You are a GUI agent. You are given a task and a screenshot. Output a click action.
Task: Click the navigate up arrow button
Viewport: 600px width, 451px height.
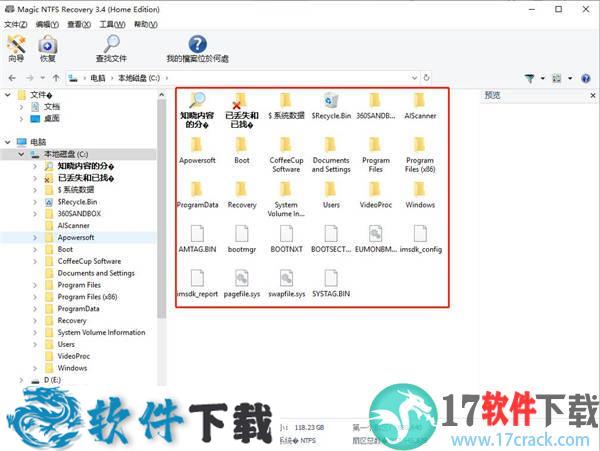pyautogui.click(x=55, y=78)
